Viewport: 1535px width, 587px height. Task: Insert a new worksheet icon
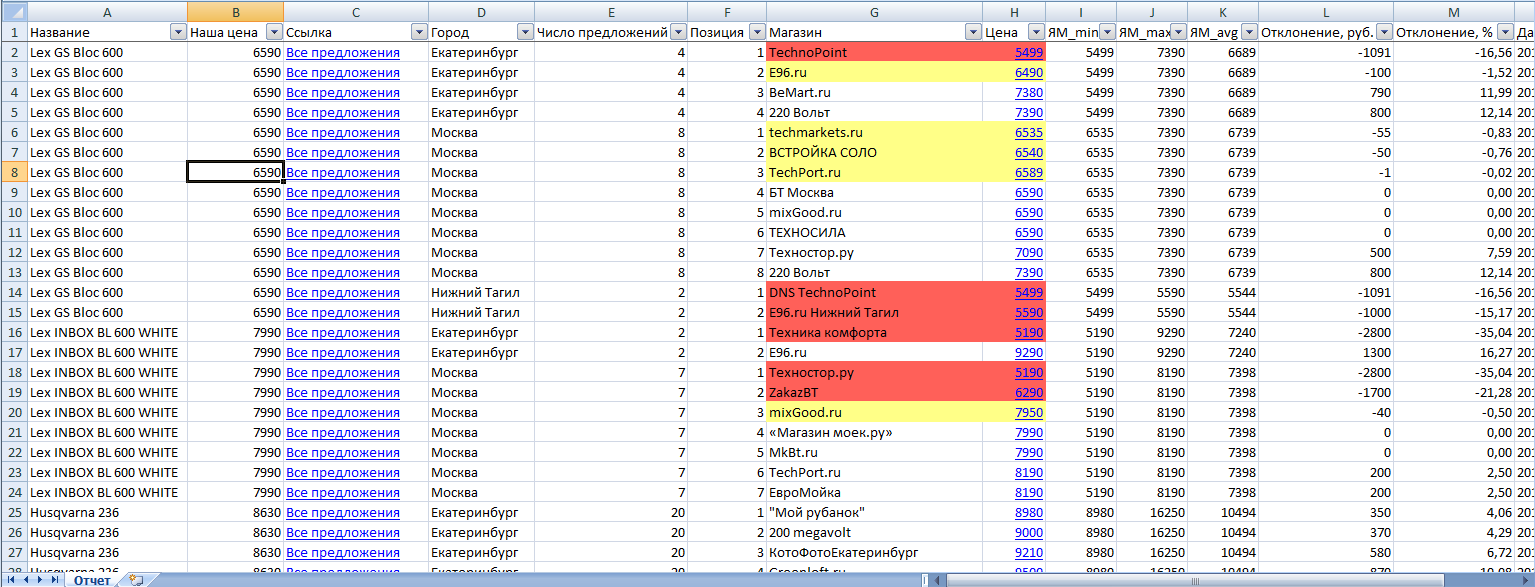137,579
